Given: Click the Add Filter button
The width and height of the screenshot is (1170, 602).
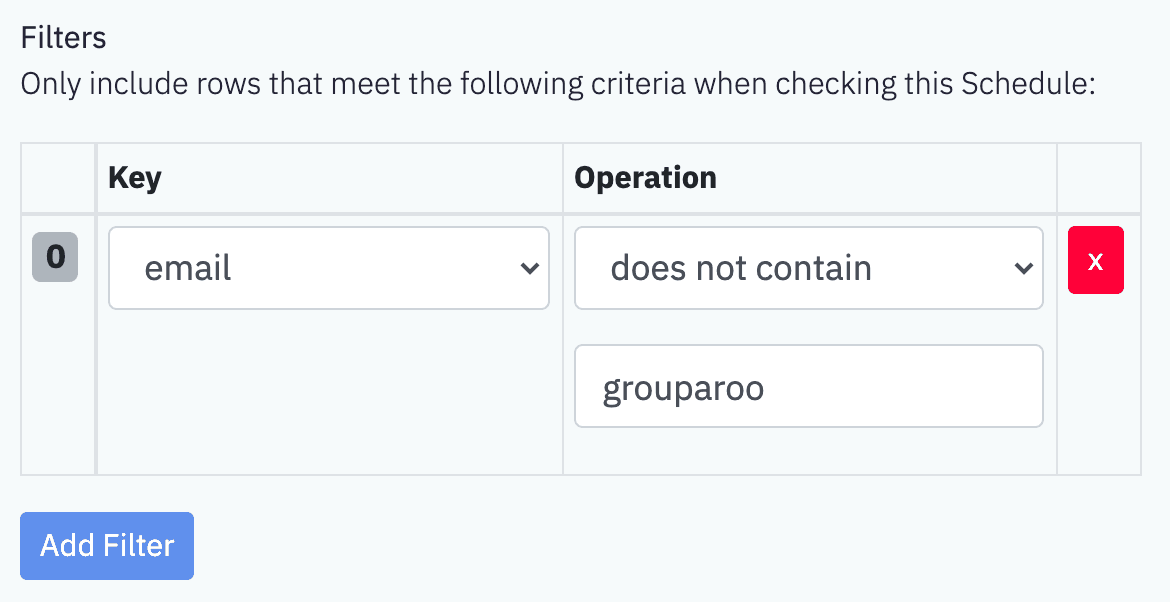Looking at the screenshot, I should tap(107, 545).
